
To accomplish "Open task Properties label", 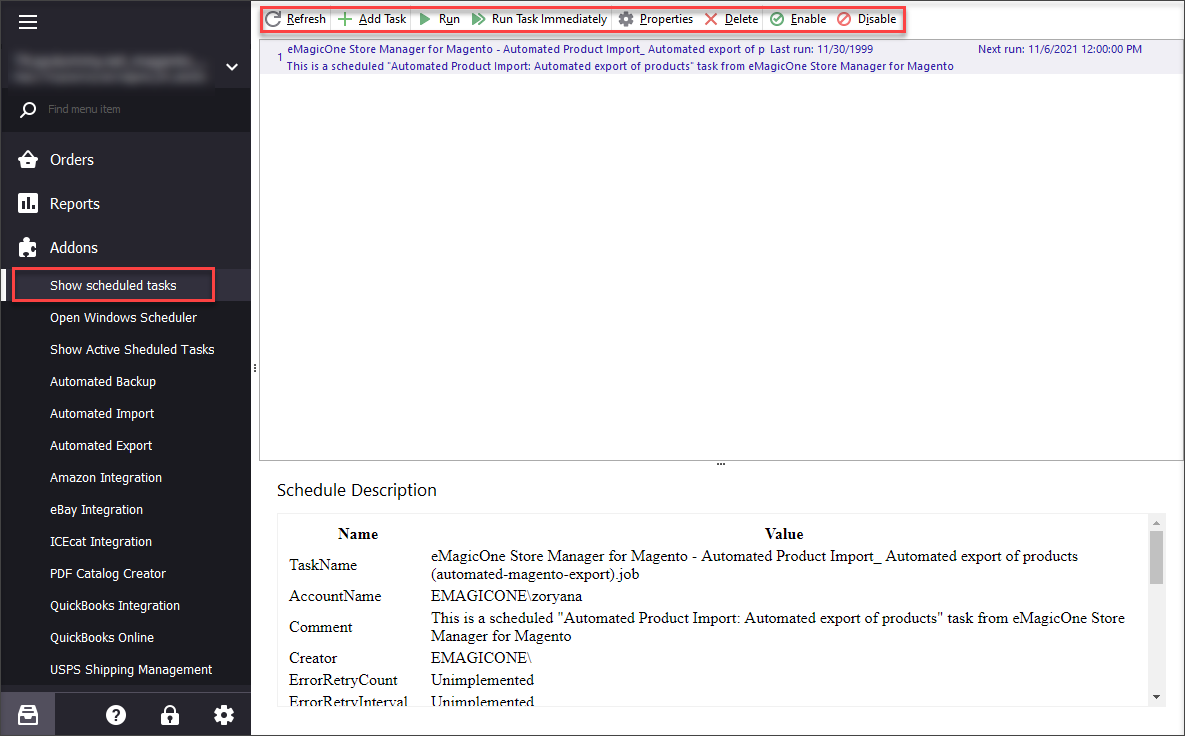I will 666,19.
